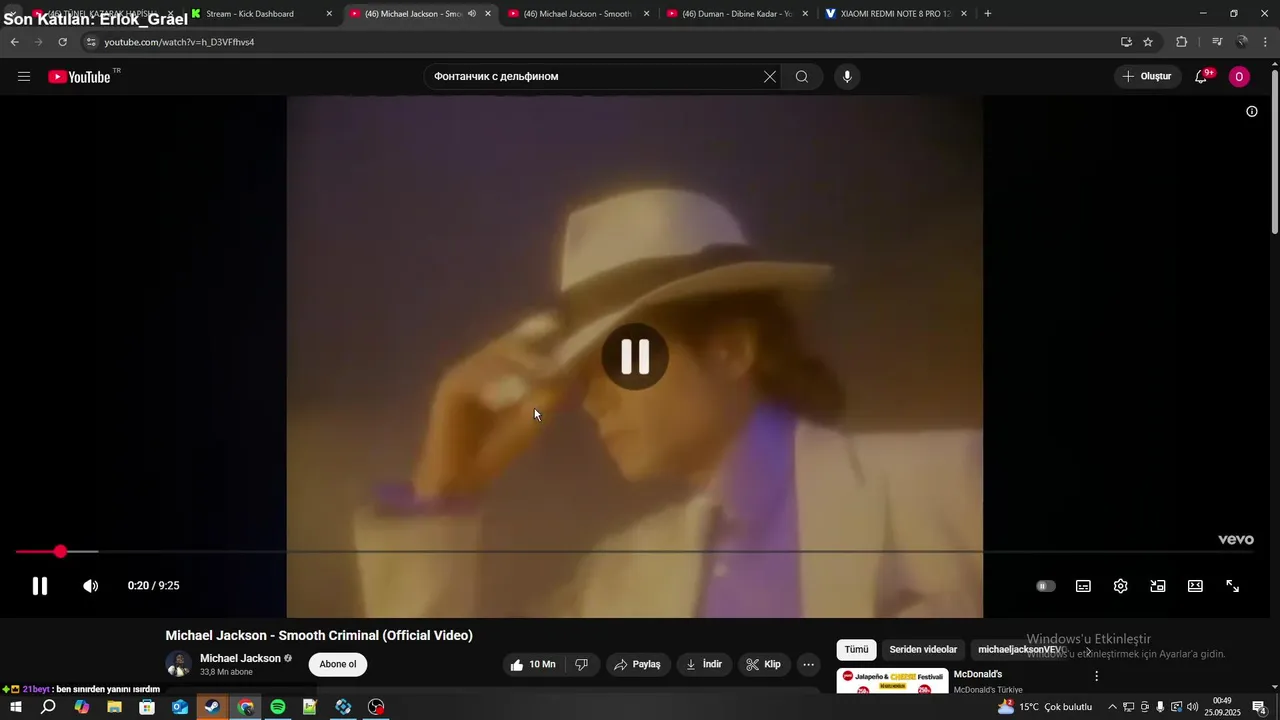This screenshot has height=720, width=1280.
Task: Dislike the video
Action: tap(581, 664)
